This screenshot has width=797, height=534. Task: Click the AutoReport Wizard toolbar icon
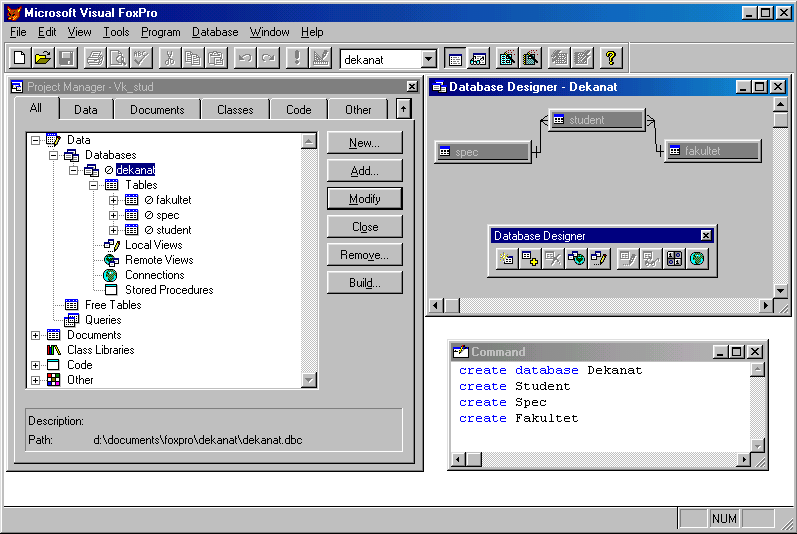click(x=583, y=58)
